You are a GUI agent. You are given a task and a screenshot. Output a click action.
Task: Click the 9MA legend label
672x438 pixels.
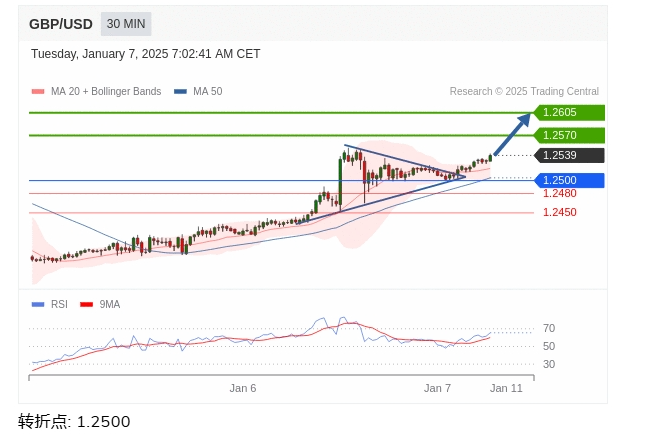110,304
